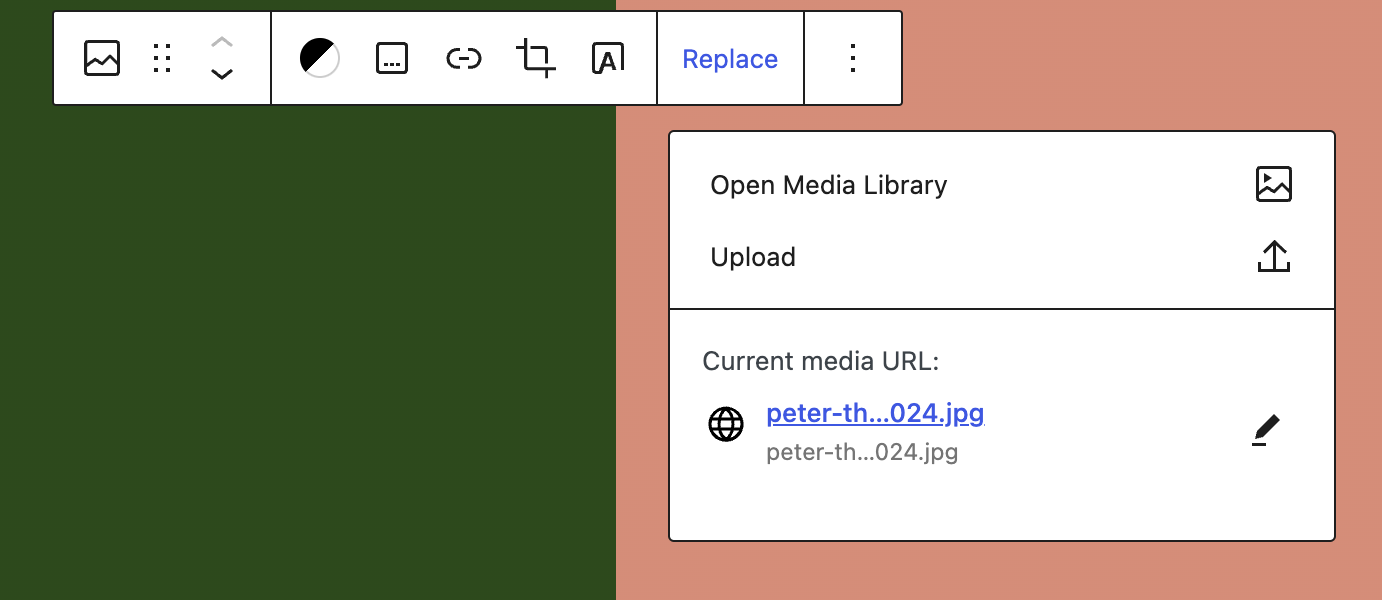1382x600 pixels.
Task: Choose Open Media Library from the menu
Action: [x=828, y=184]
